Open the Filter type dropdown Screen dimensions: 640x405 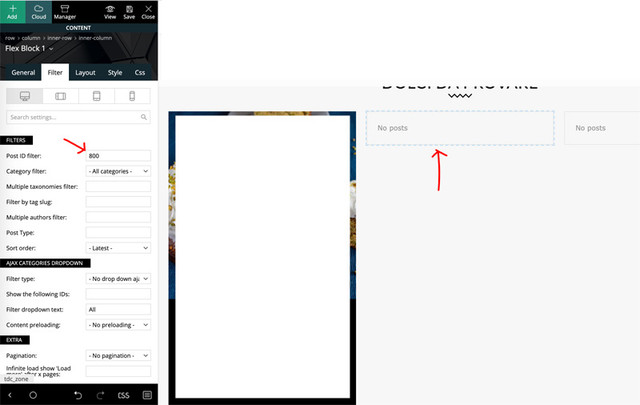(x=118, y=278)
